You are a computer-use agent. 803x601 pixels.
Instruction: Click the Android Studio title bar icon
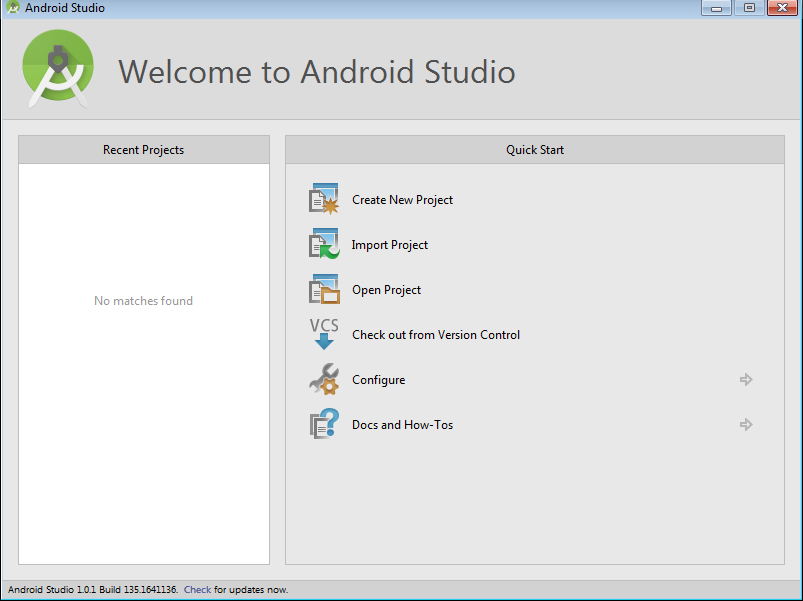tap(12, 8)
